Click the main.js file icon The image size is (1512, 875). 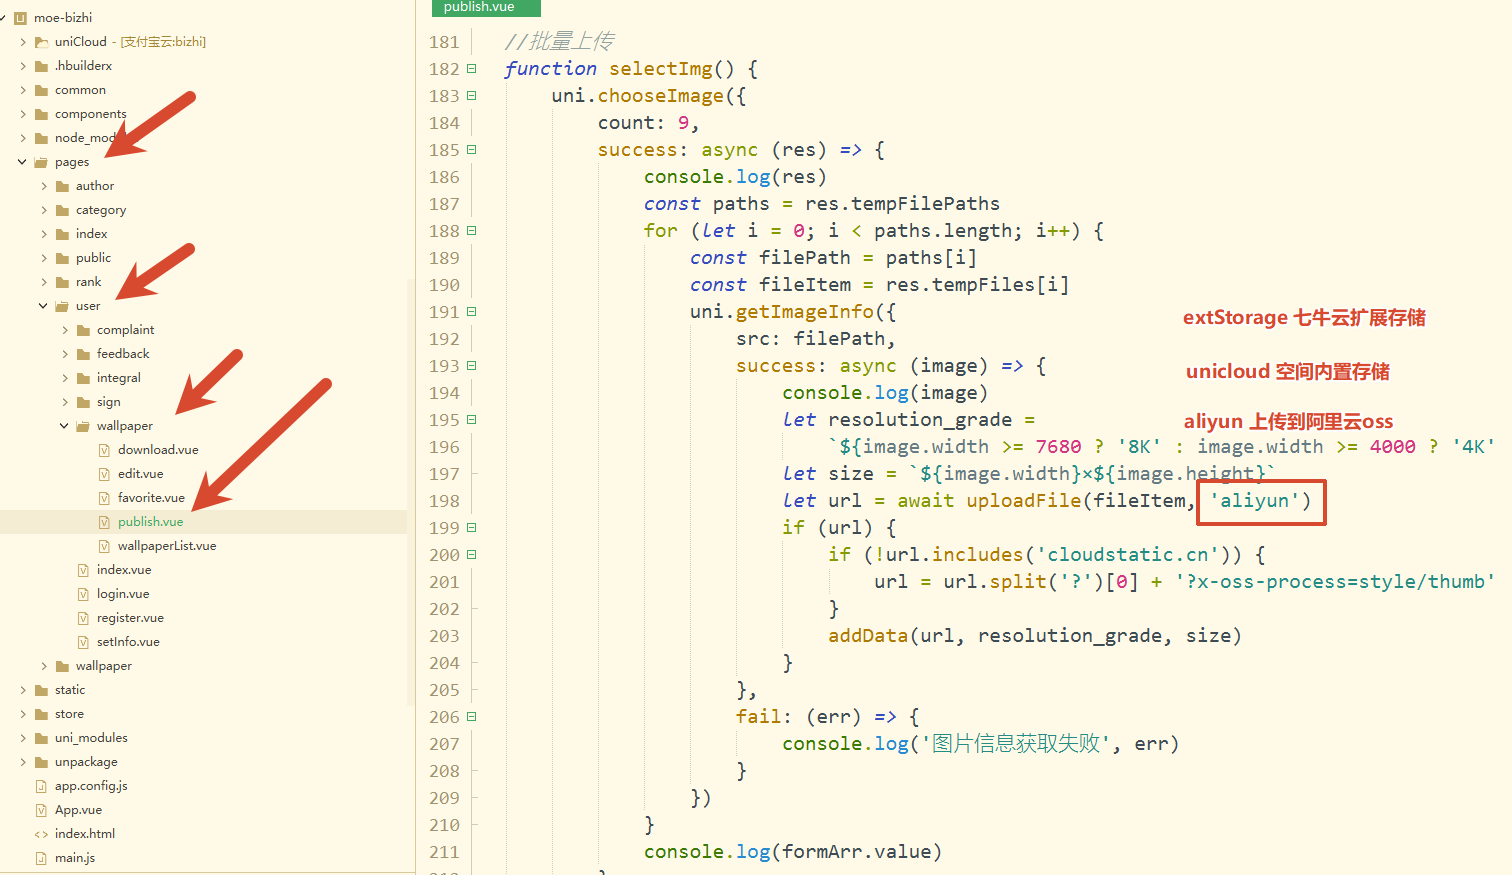[x=41, y=858]
